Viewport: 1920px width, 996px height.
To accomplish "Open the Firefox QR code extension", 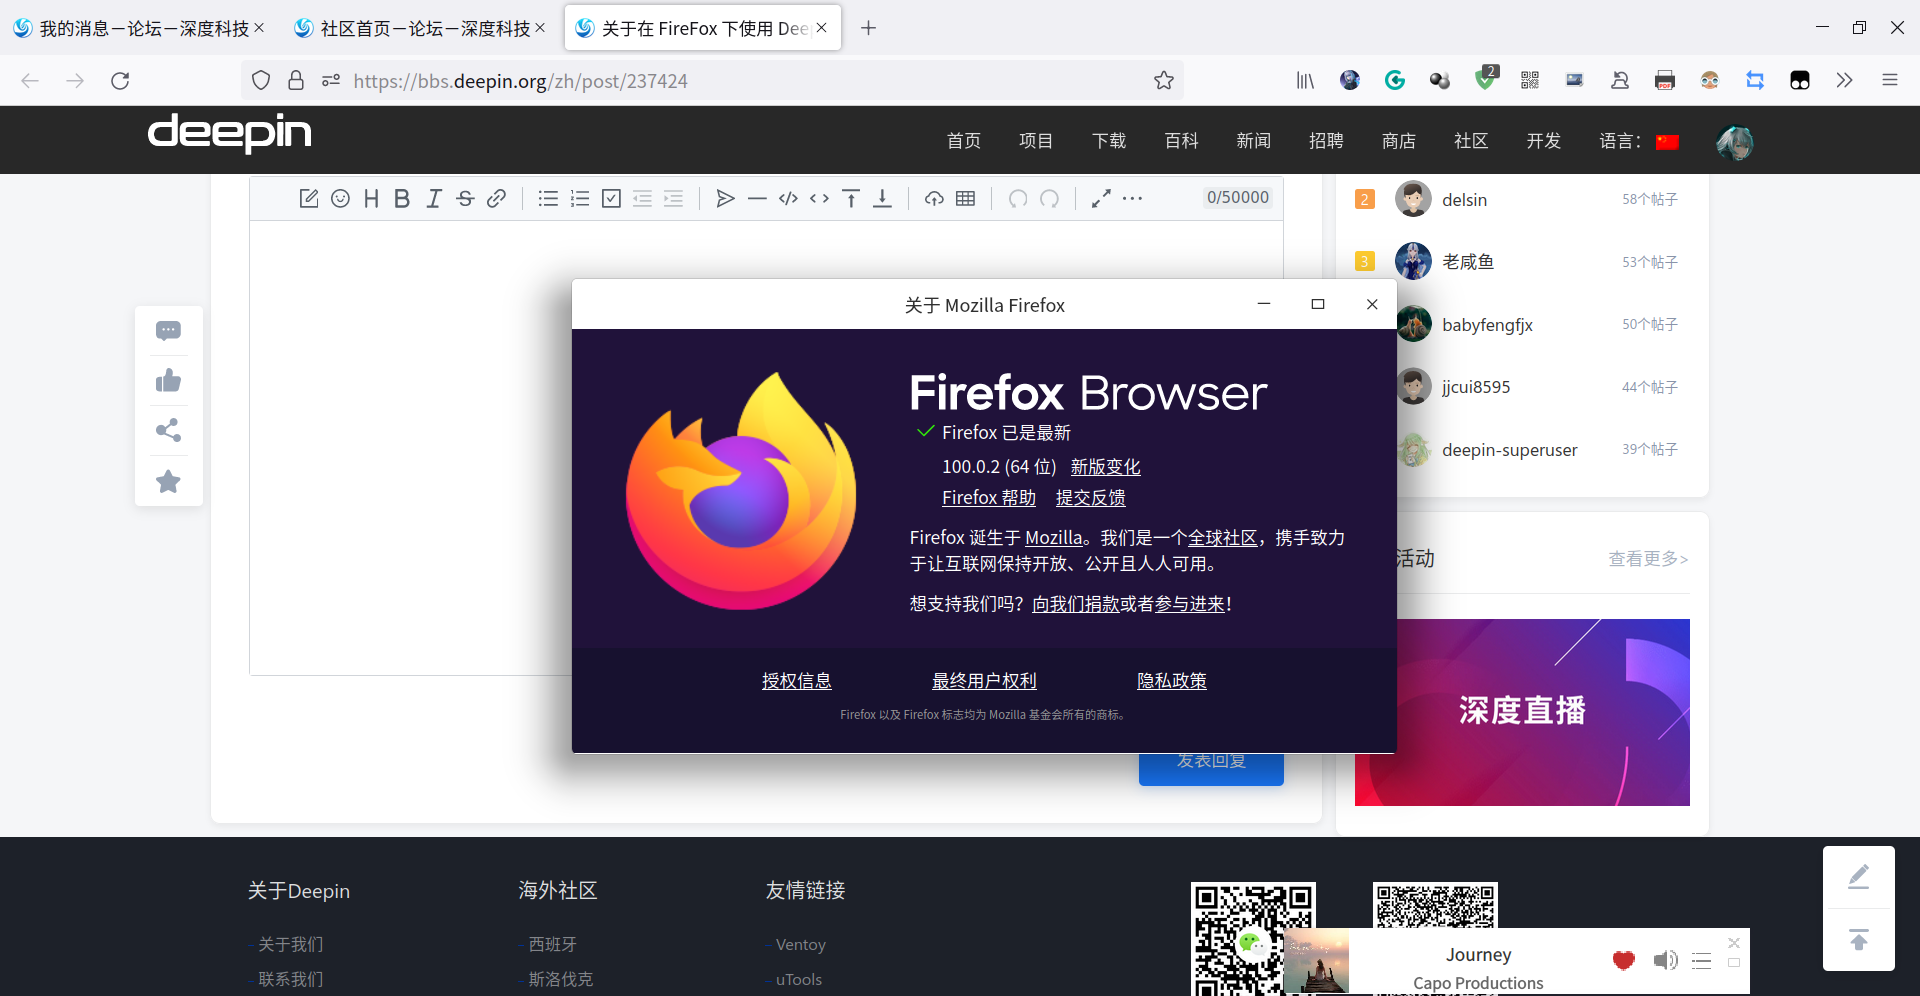I will (x=1529, y=80).
